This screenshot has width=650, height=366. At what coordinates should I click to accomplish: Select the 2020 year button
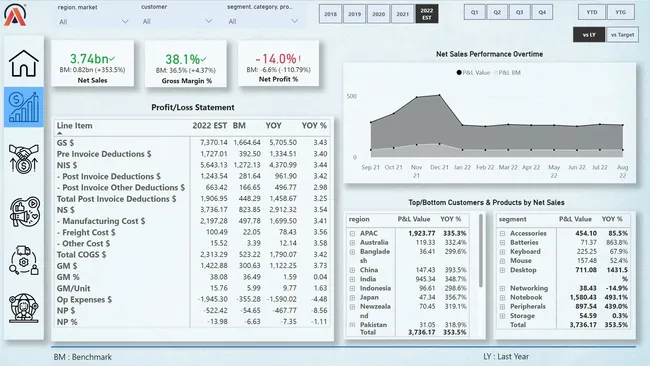tap(378, 14)
